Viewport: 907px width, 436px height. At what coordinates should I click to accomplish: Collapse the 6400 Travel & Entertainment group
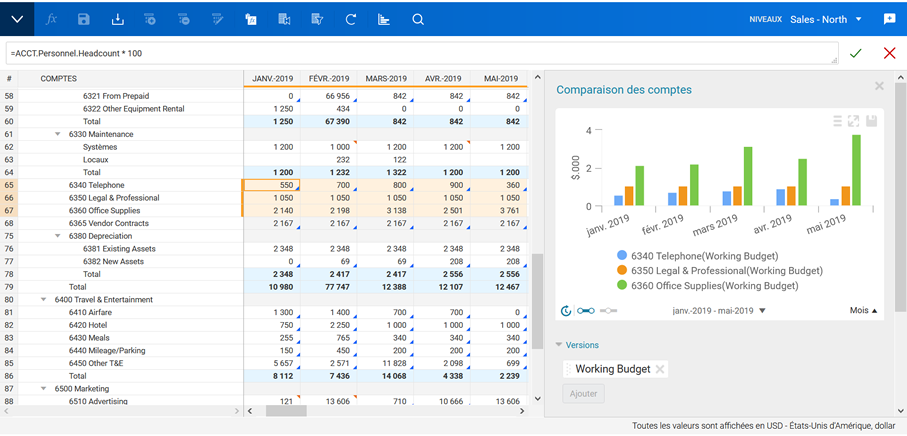44,299
